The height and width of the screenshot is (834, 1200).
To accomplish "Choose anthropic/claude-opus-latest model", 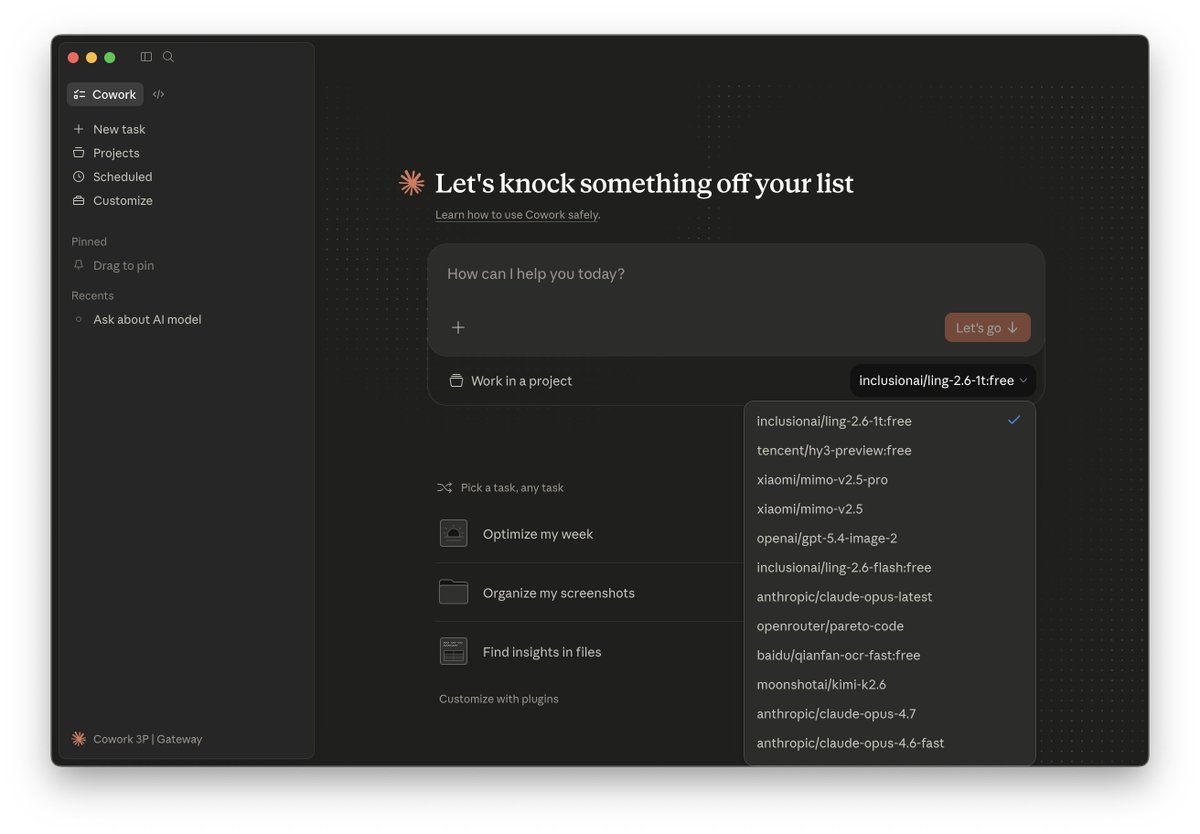I will pos(889,597).
